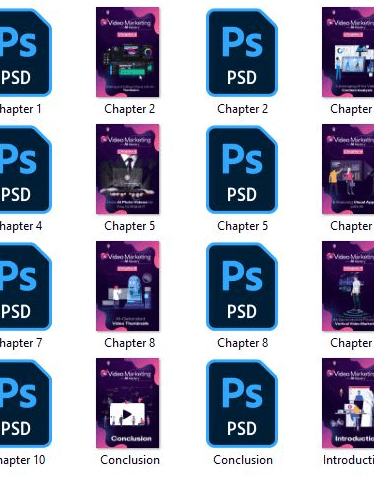374x478 pixels.
Task: Select the Chapter 2 PSD file icon
Action: tap(242, 52)
